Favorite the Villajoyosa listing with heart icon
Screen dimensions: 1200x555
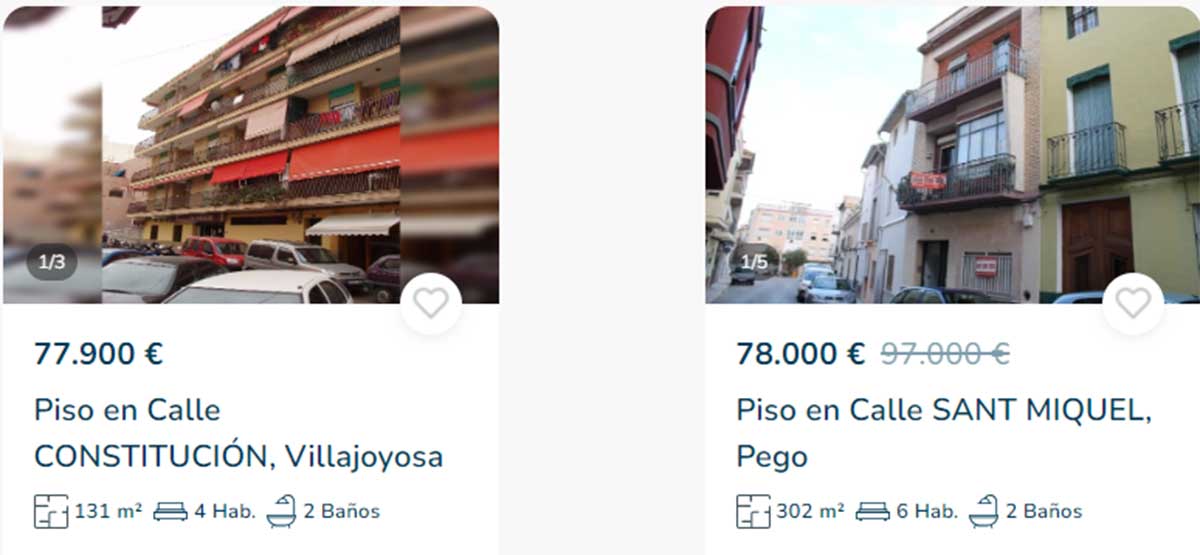point(431,303)
